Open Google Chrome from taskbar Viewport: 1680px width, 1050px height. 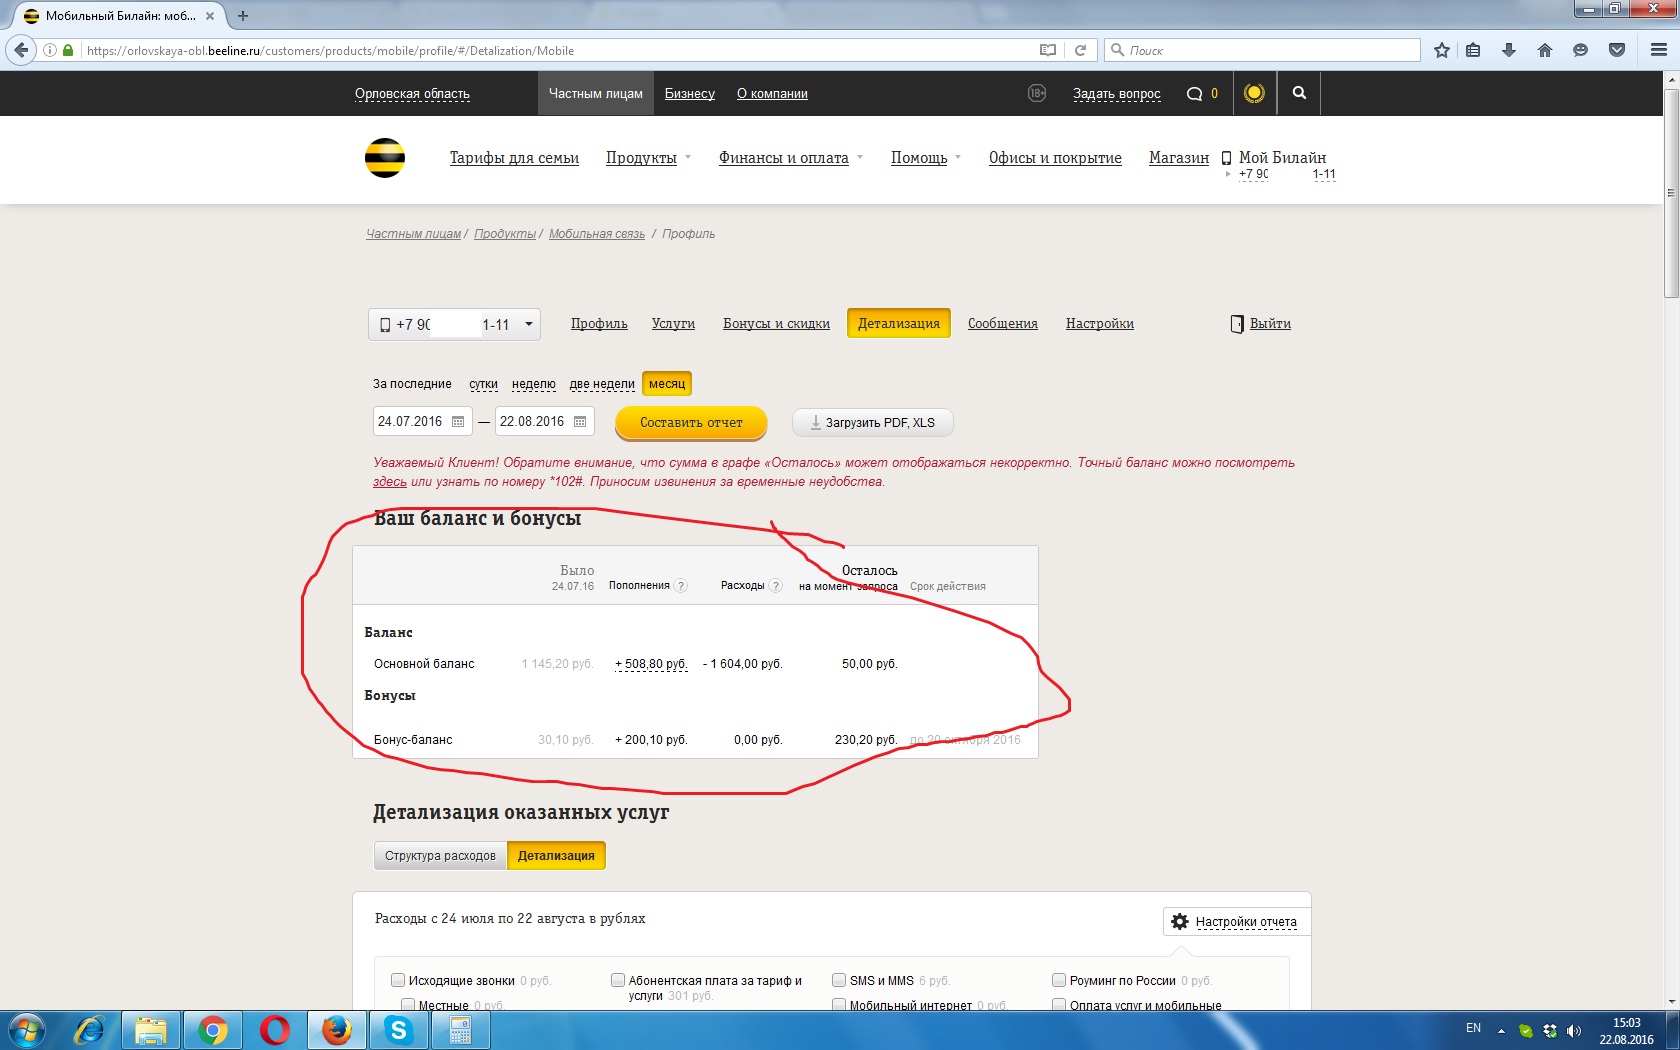(212, 1030)
